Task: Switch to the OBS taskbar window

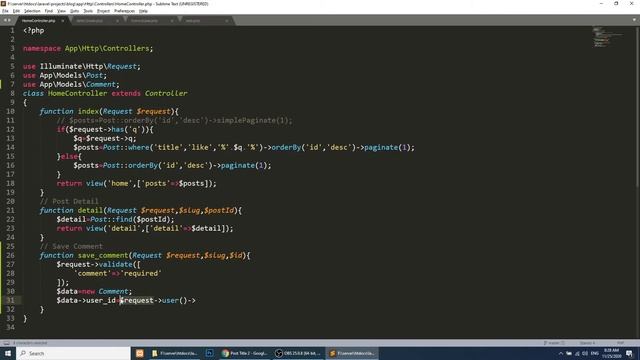Action: (298, 353)
